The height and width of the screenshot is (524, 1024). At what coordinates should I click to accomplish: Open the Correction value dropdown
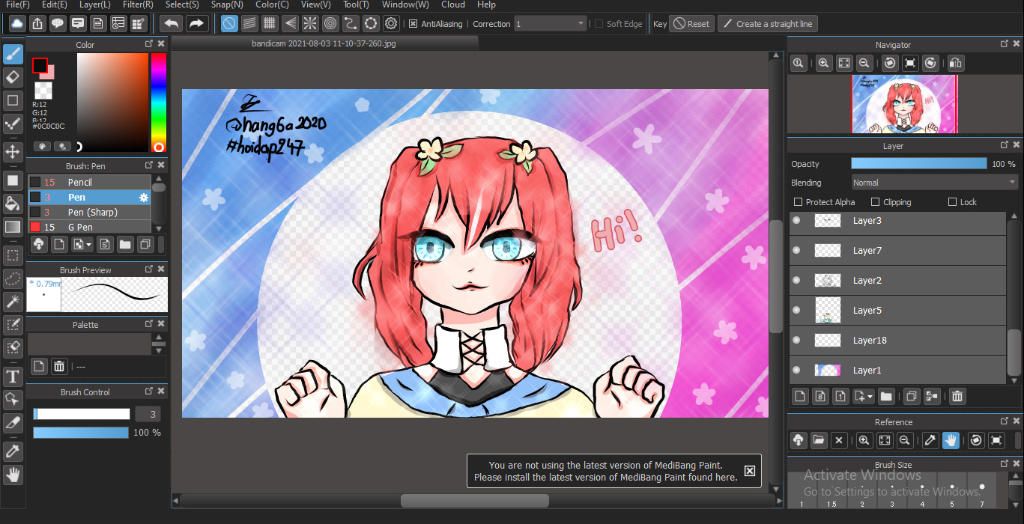coord(550,24)
